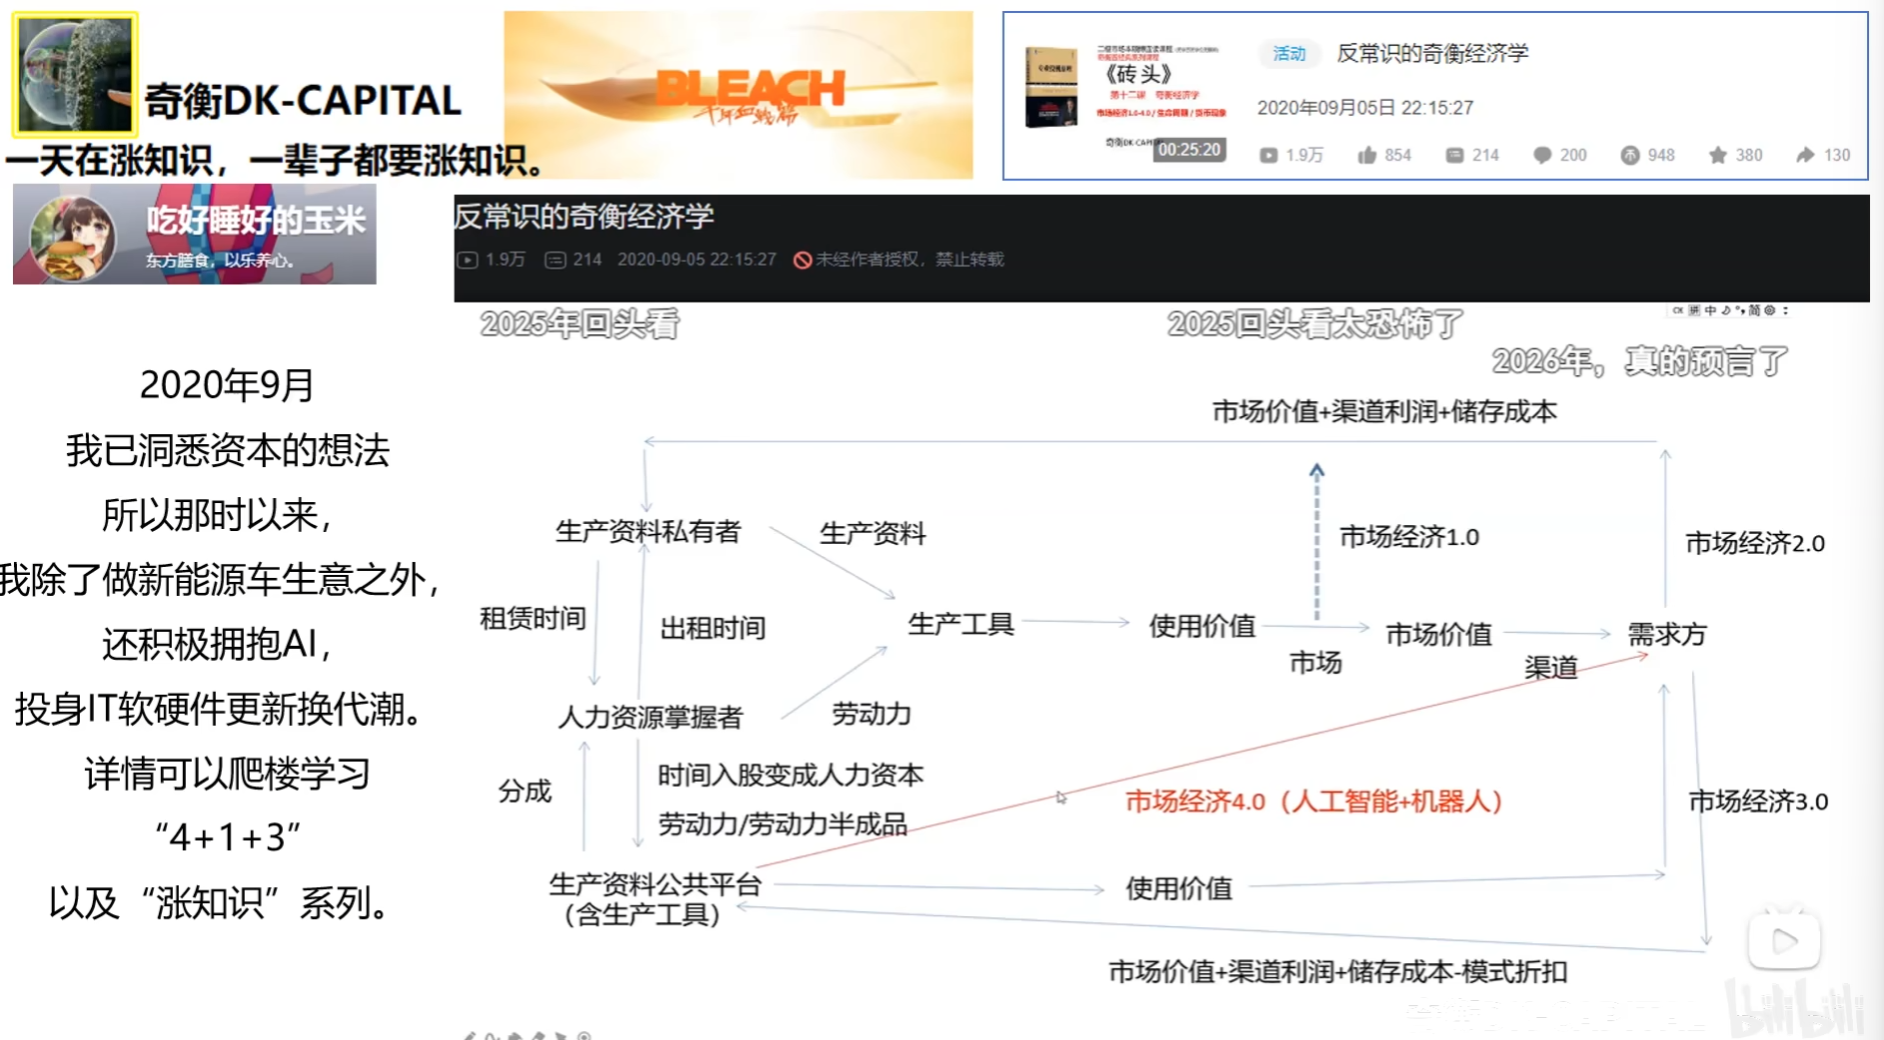Toggle the input method 简 simplified/traditional mode
Image resolution: width=1884 pixels, height=1040 pixels.
1754,310
